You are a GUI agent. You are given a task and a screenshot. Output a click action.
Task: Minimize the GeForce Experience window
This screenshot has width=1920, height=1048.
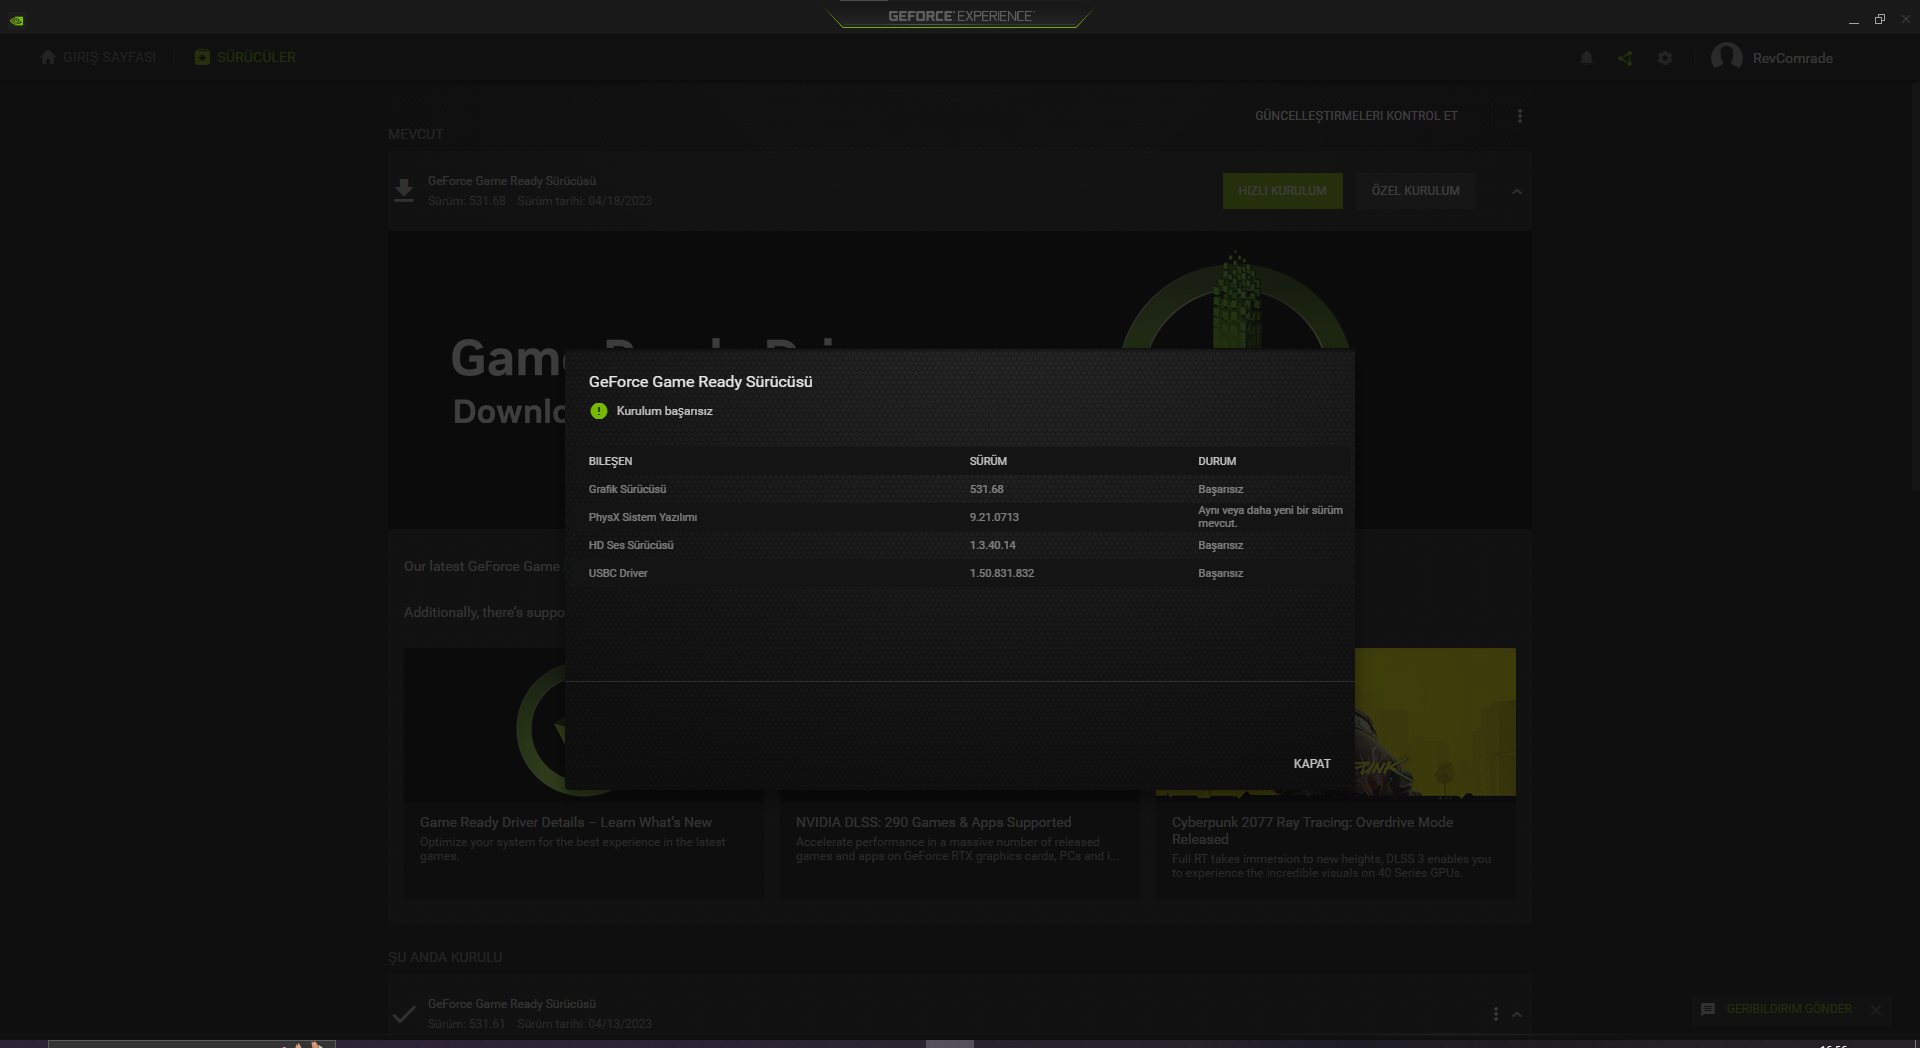click(x=1853, y=20)
